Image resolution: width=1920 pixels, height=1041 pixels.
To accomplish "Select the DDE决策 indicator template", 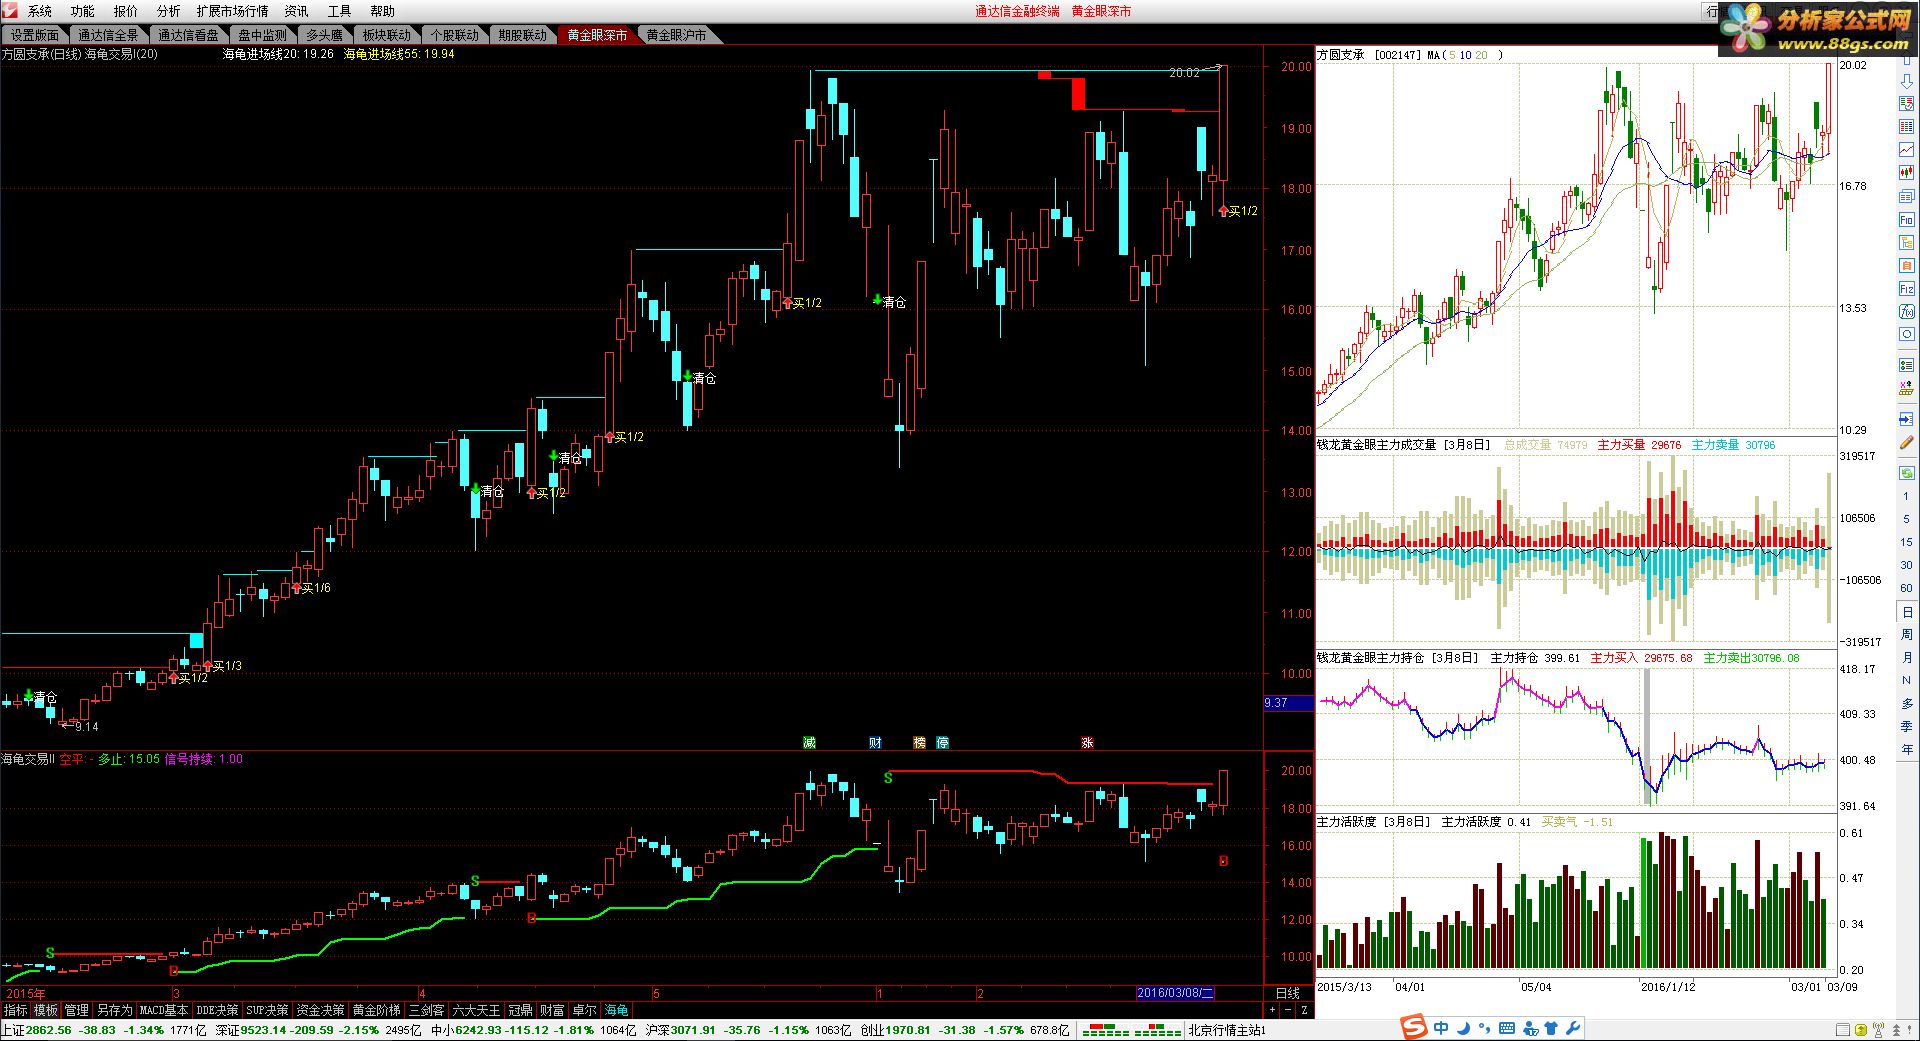I will coord(218,1010).
